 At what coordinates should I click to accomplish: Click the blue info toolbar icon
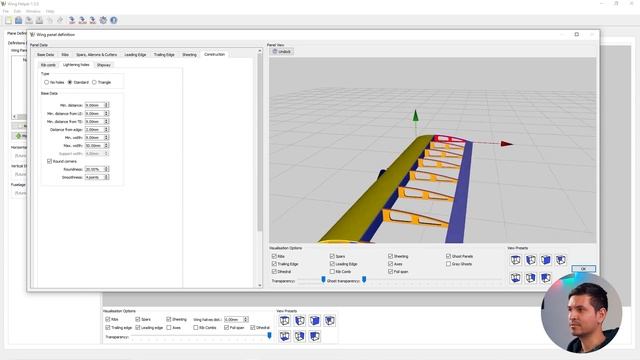point(113,20)
